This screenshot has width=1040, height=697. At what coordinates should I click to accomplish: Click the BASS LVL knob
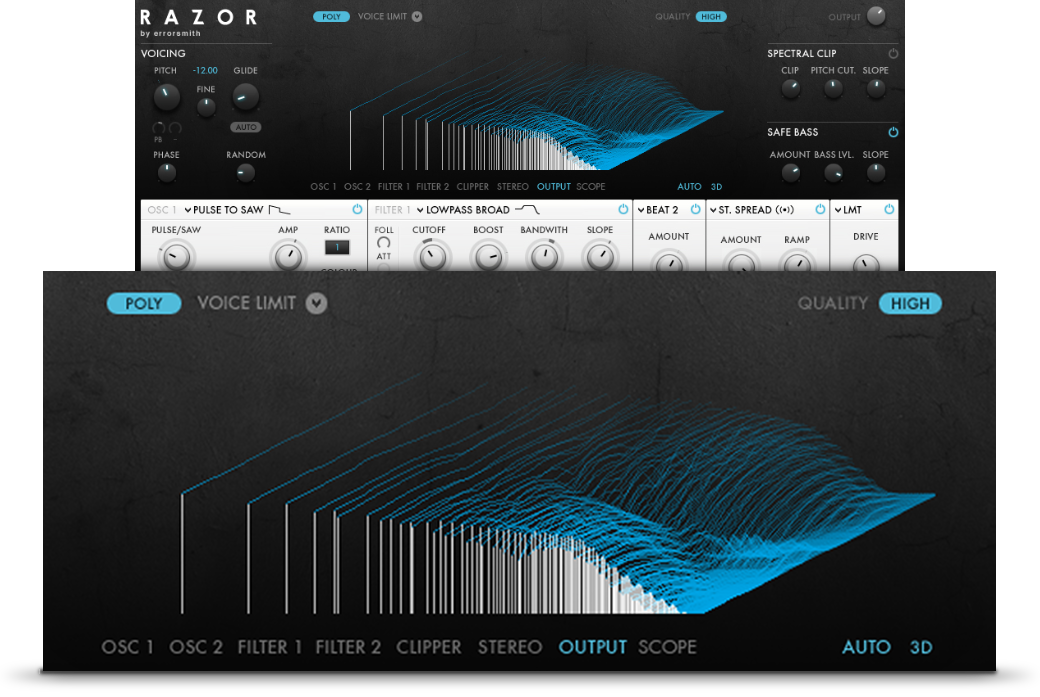[833, 172]
